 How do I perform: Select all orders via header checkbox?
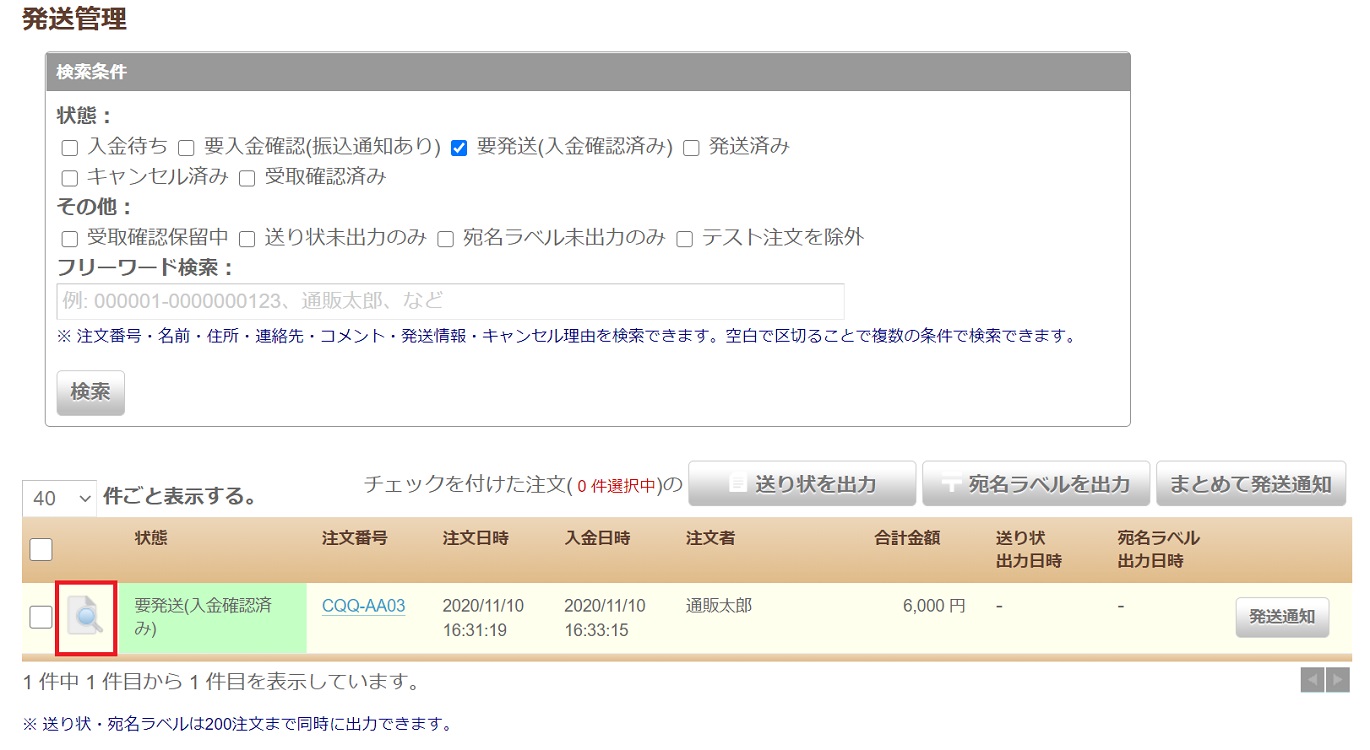41,549
